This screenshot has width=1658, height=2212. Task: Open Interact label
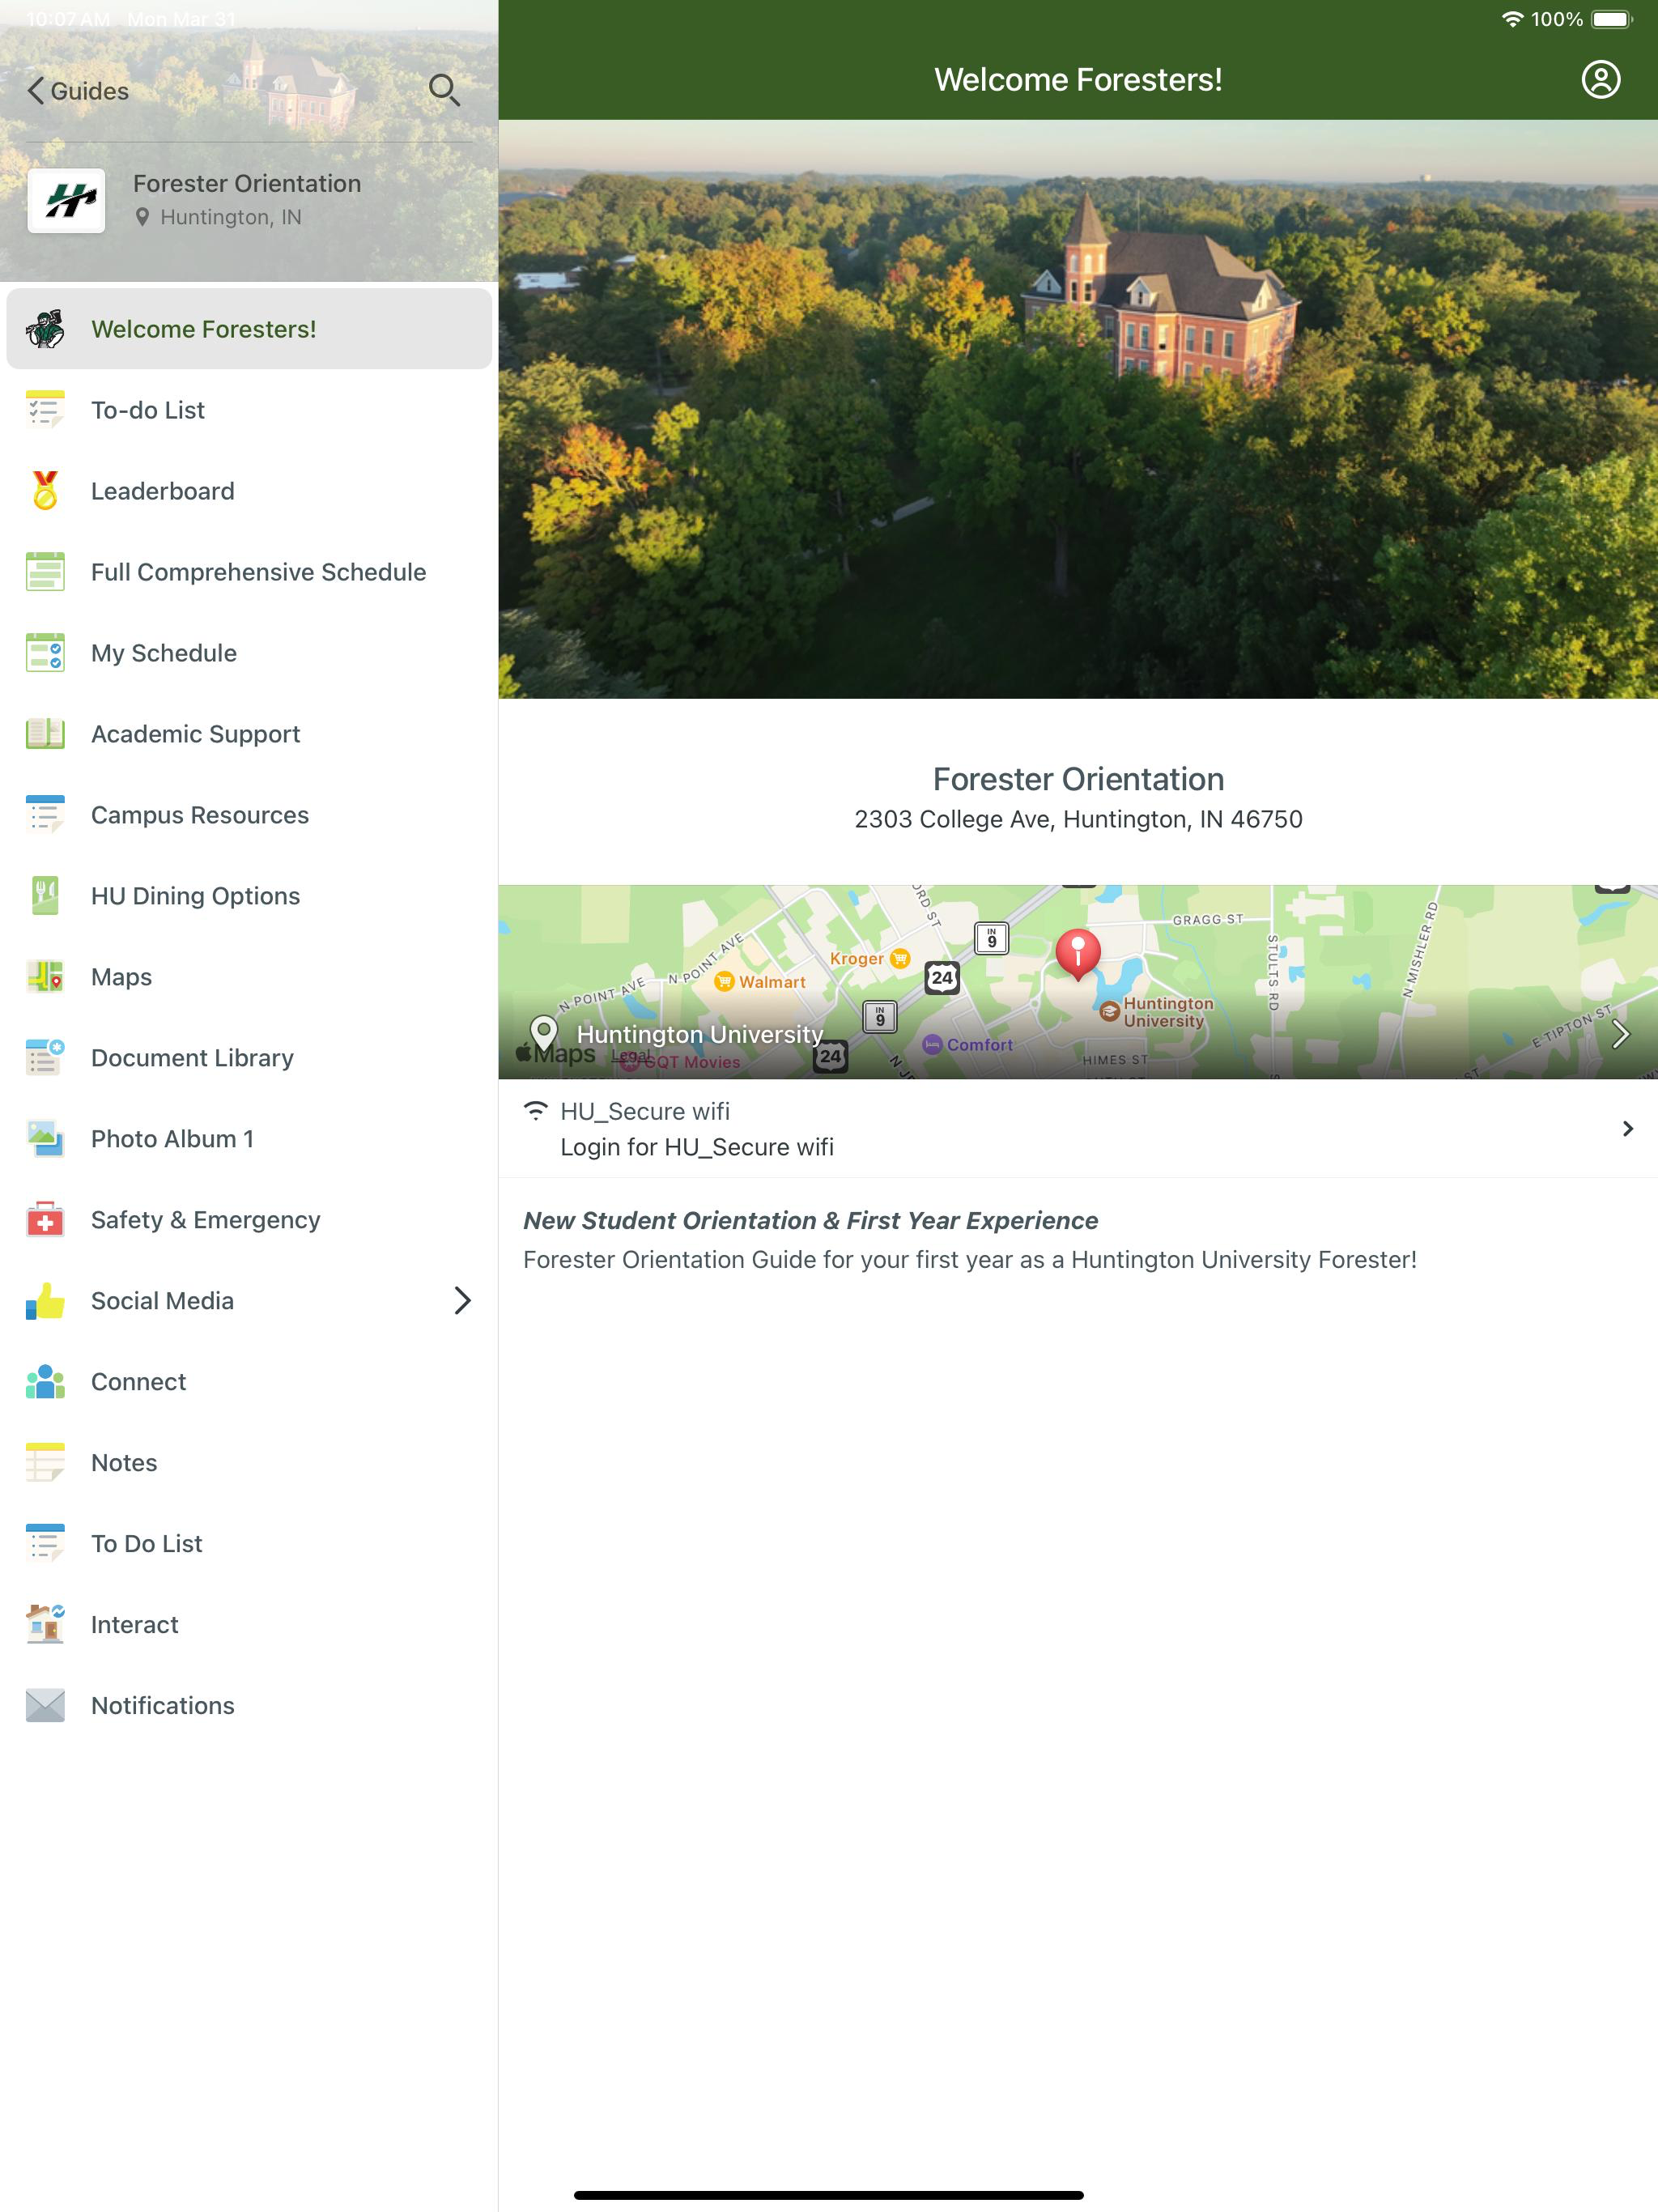(x=134, y=1625)
